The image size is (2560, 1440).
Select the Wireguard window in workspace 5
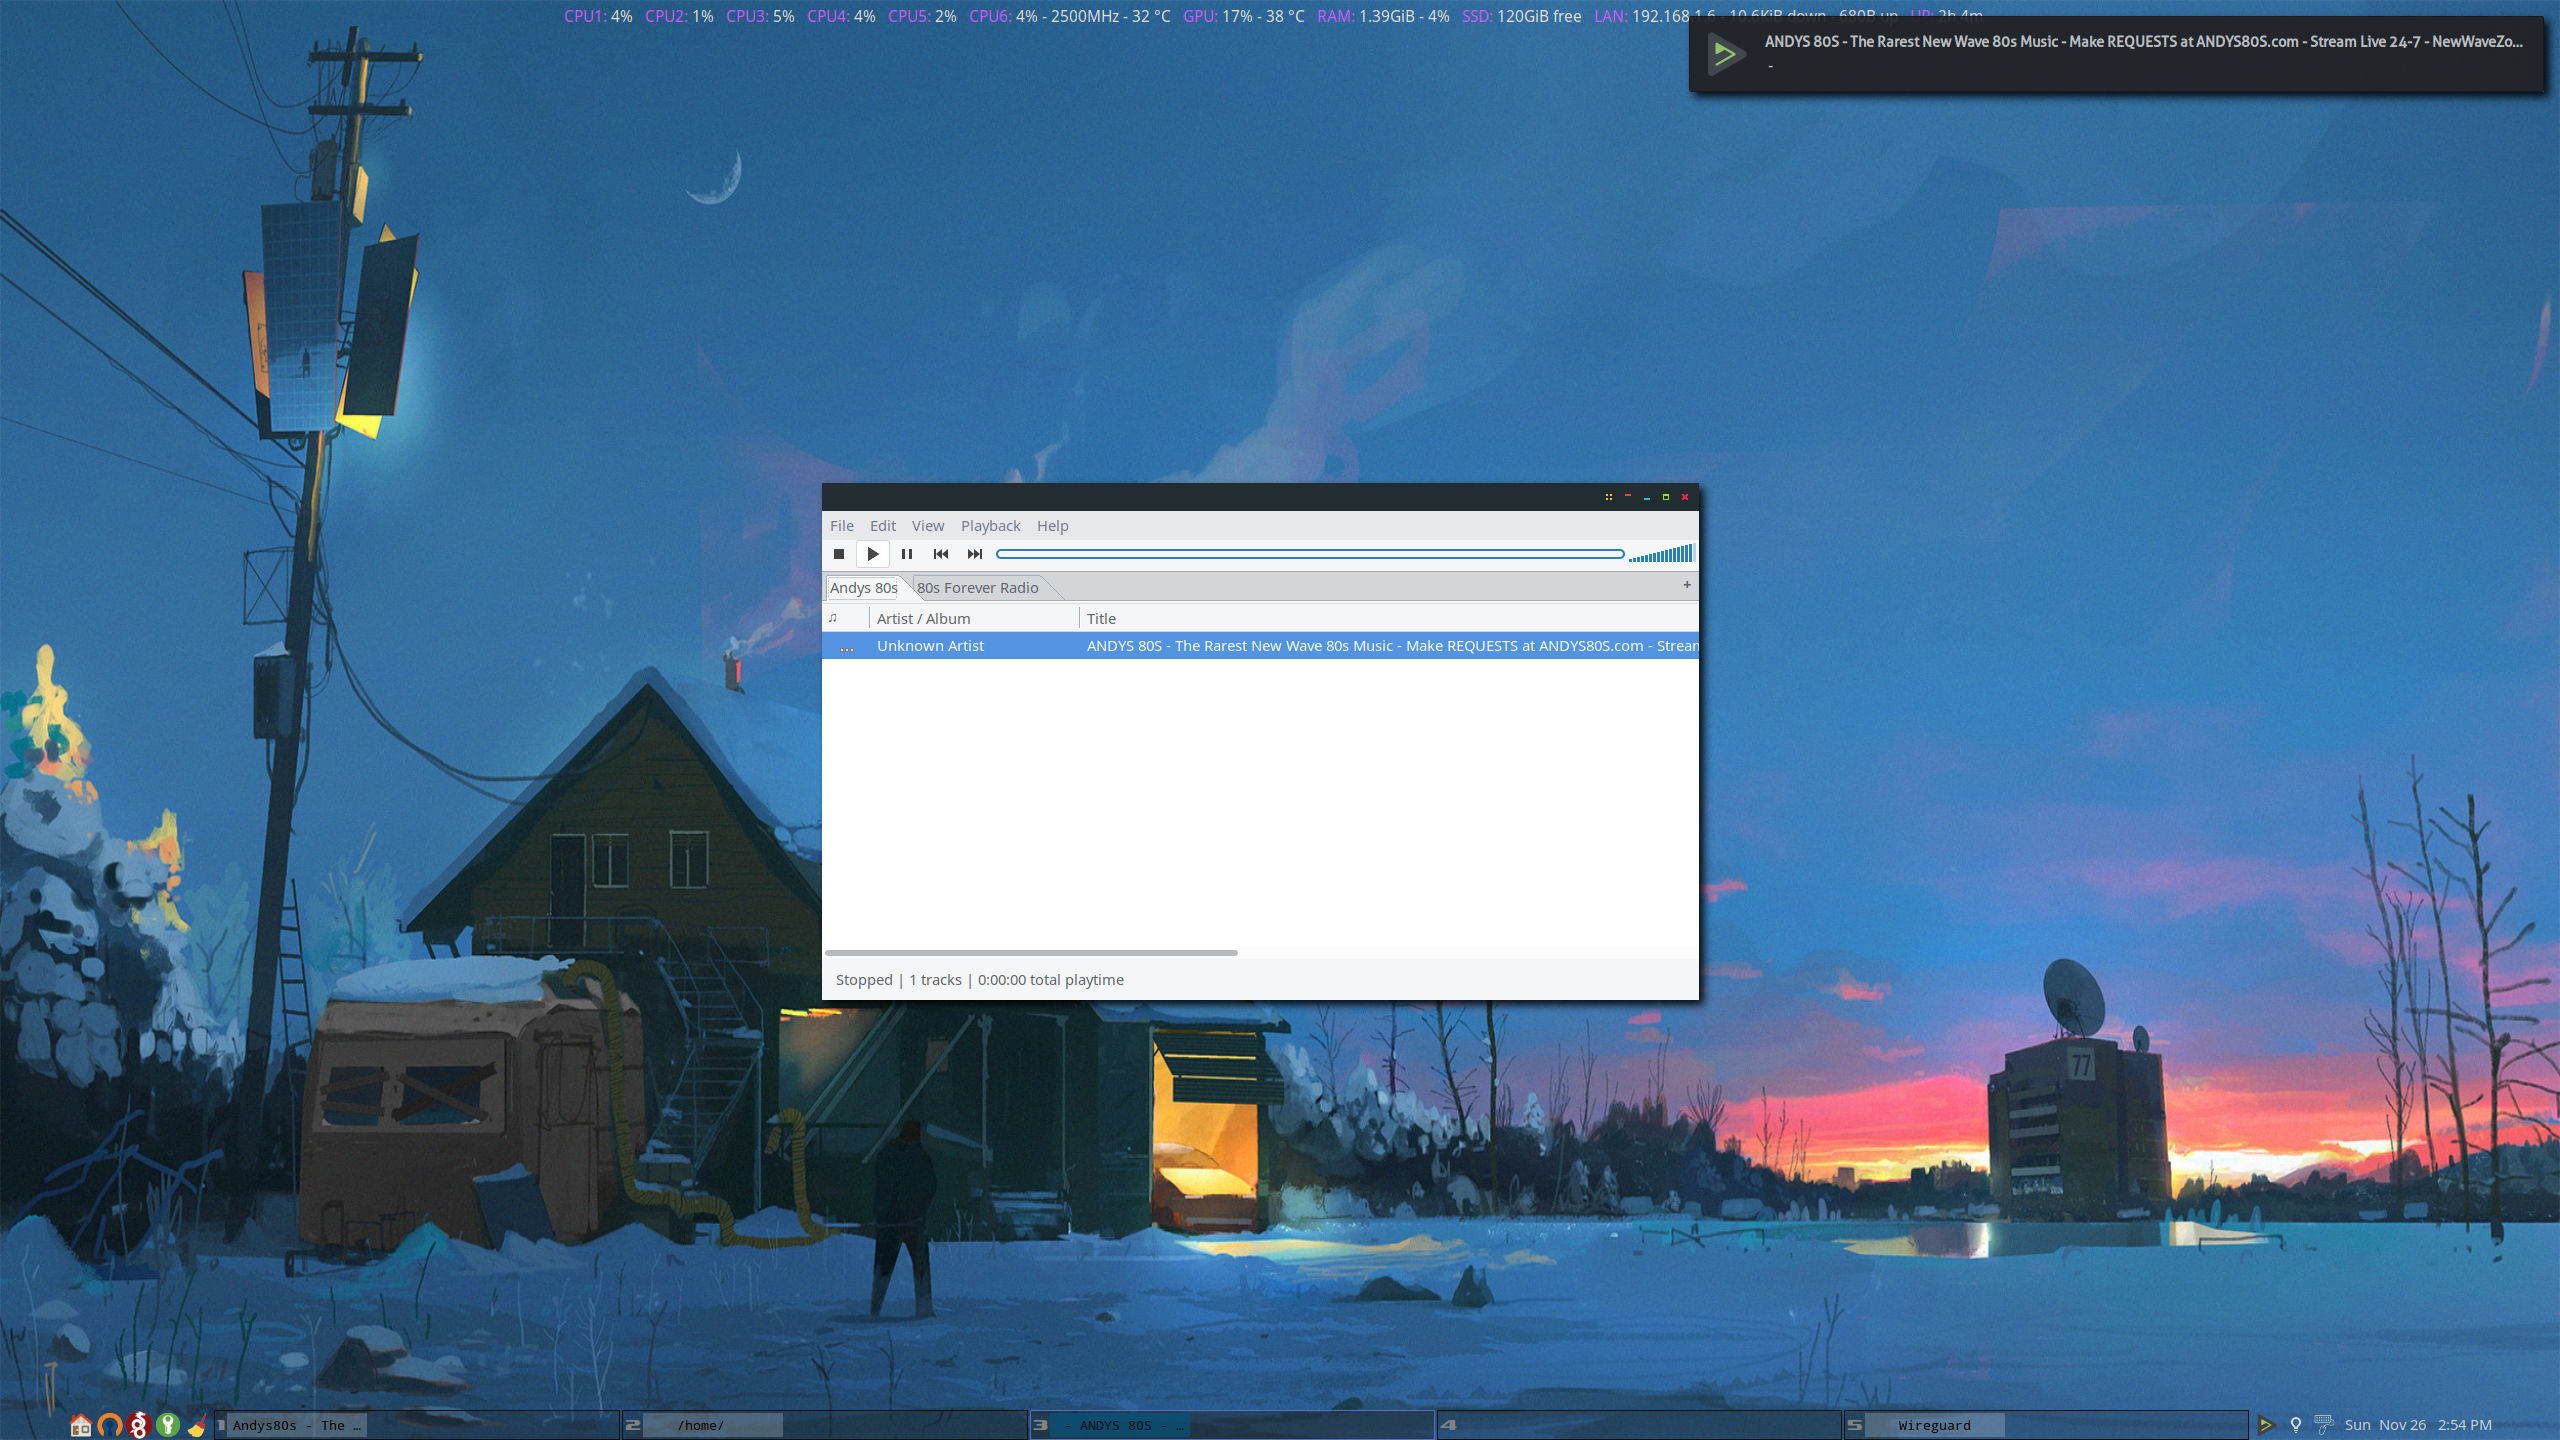1934,1425
